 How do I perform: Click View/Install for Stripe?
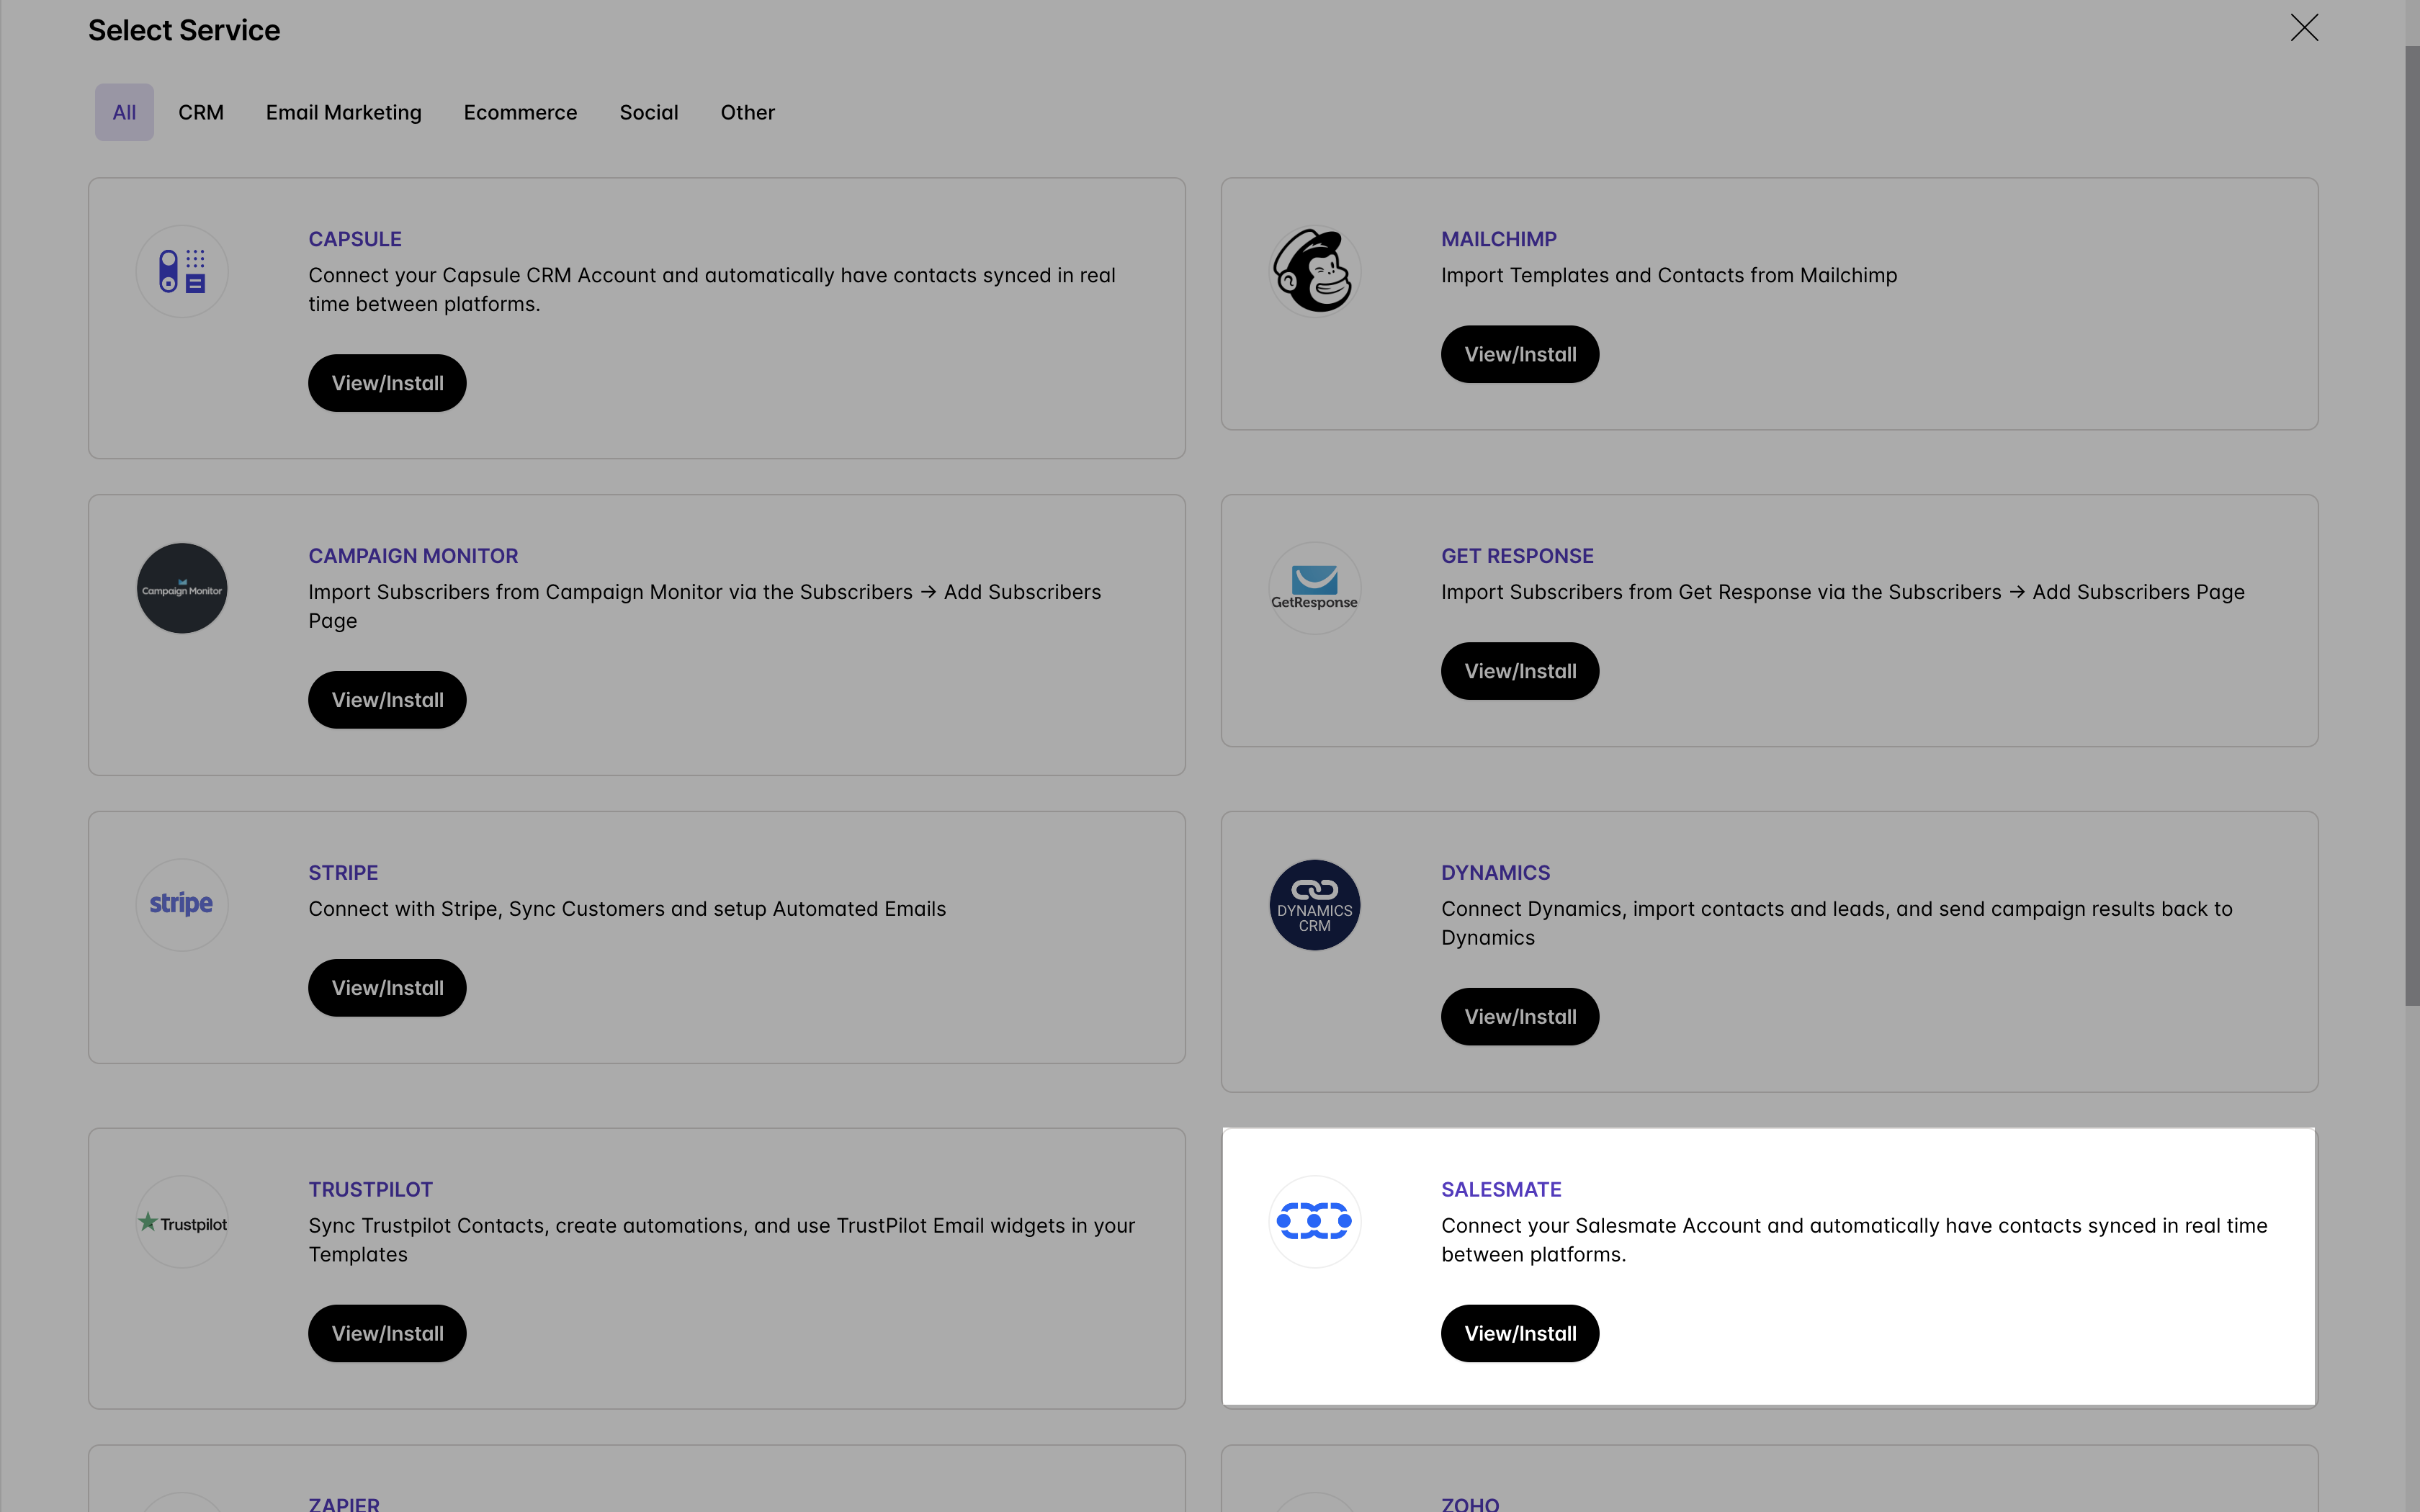point(387,988)
